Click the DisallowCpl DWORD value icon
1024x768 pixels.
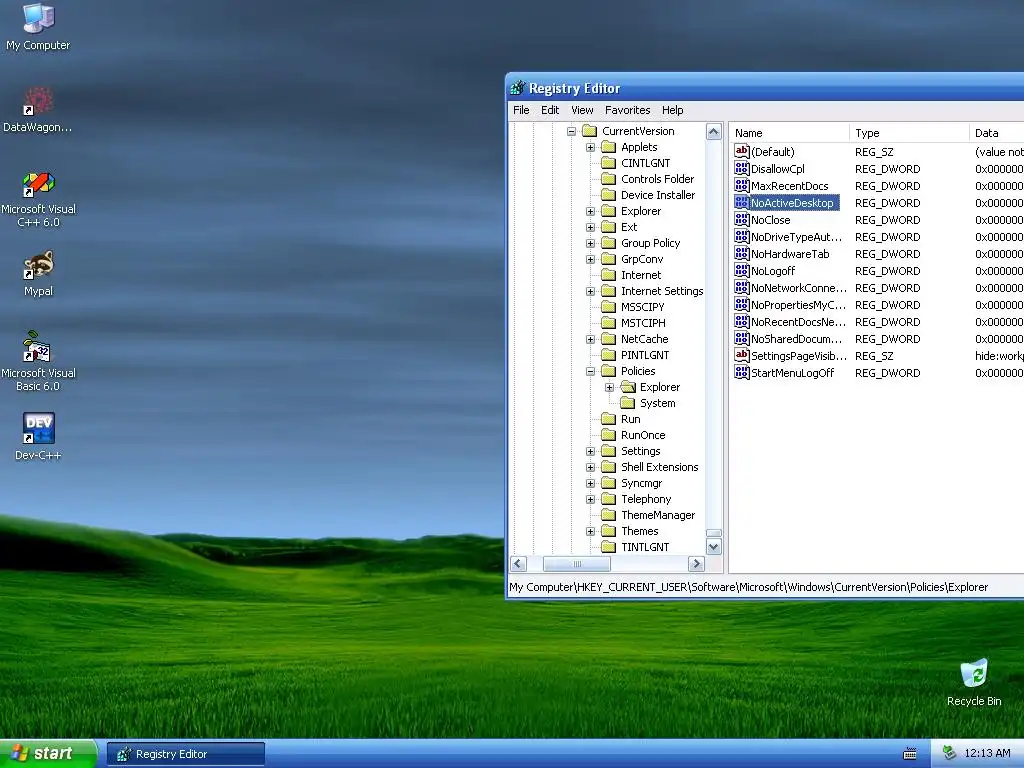click(741, 168)
